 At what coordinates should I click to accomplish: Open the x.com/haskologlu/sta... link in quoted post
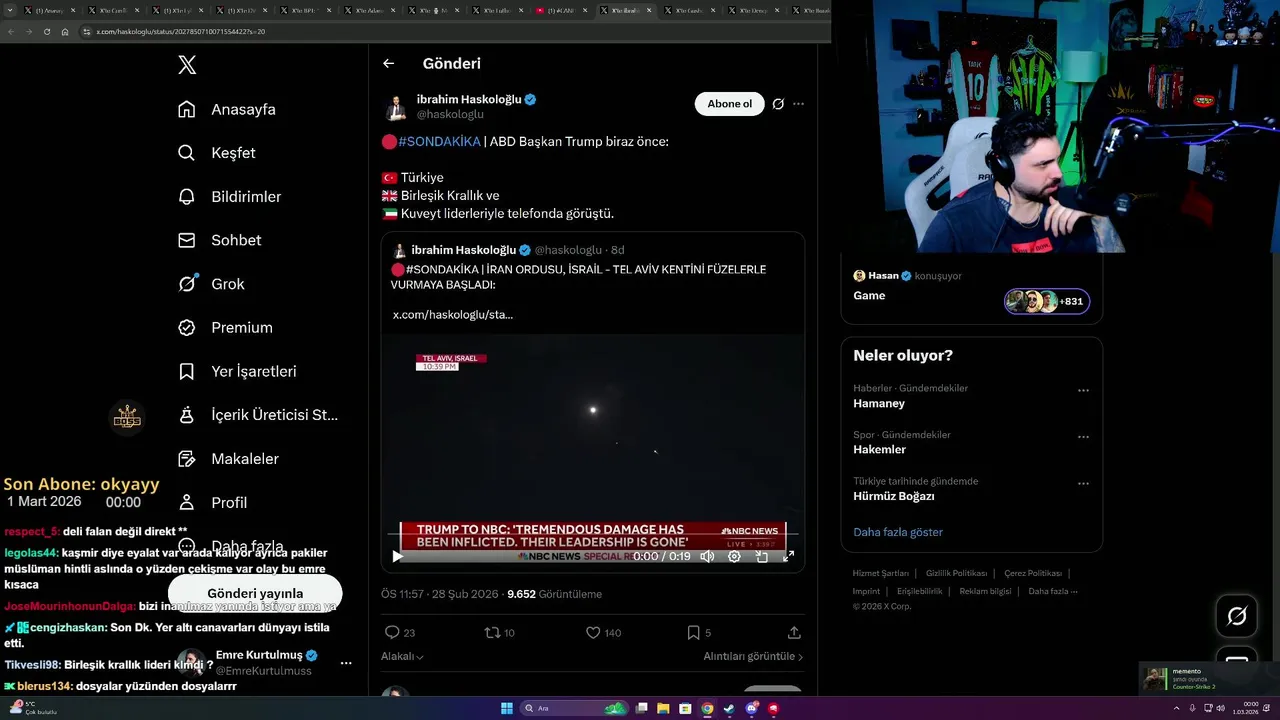tap(453, 314)
